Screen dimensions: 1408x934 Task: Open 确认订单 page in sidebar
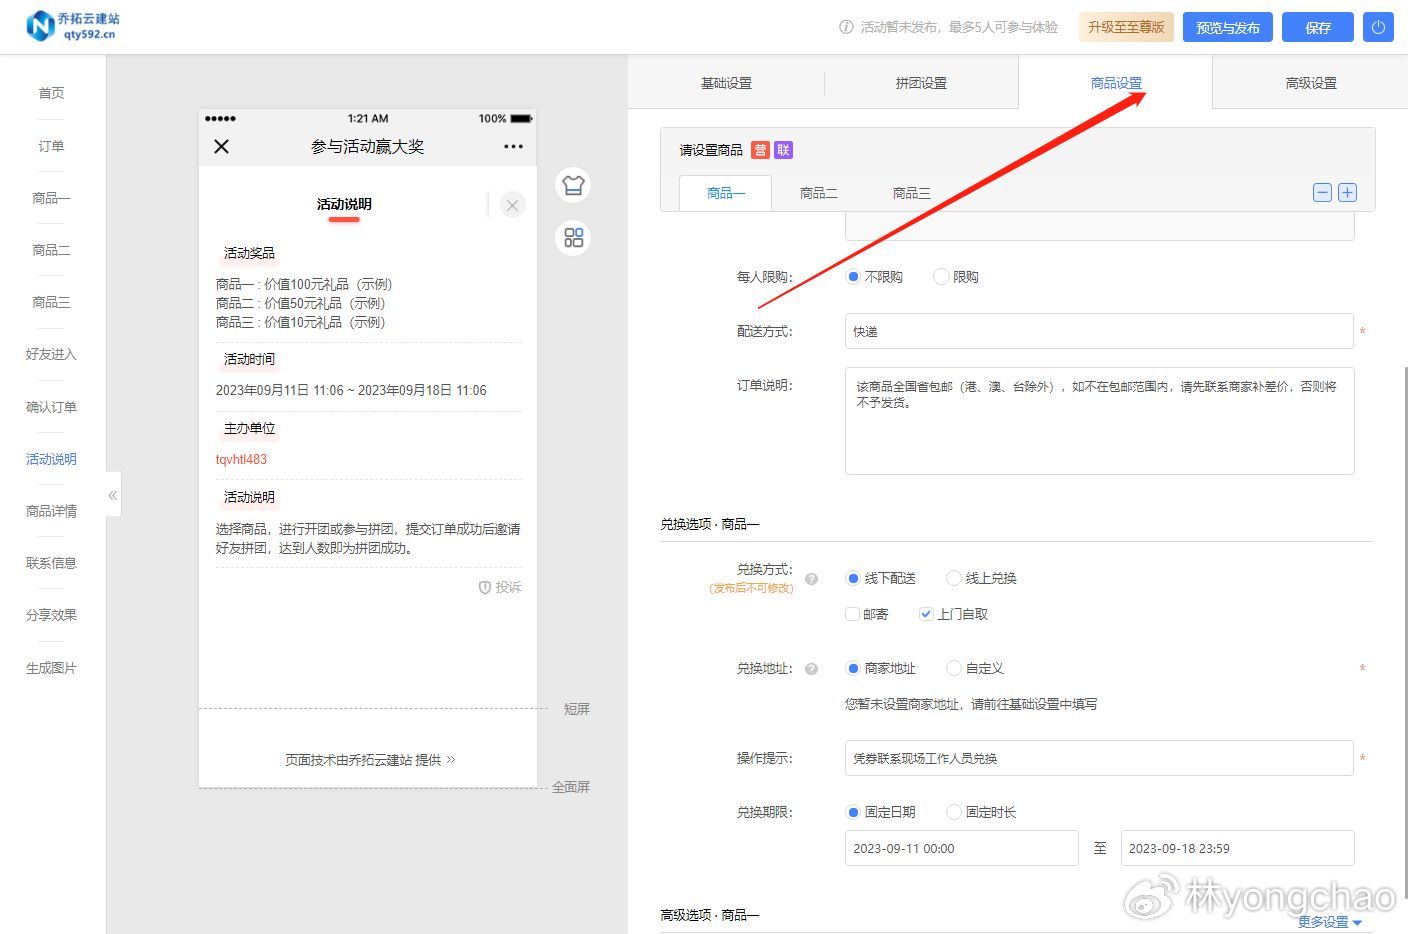51,407
